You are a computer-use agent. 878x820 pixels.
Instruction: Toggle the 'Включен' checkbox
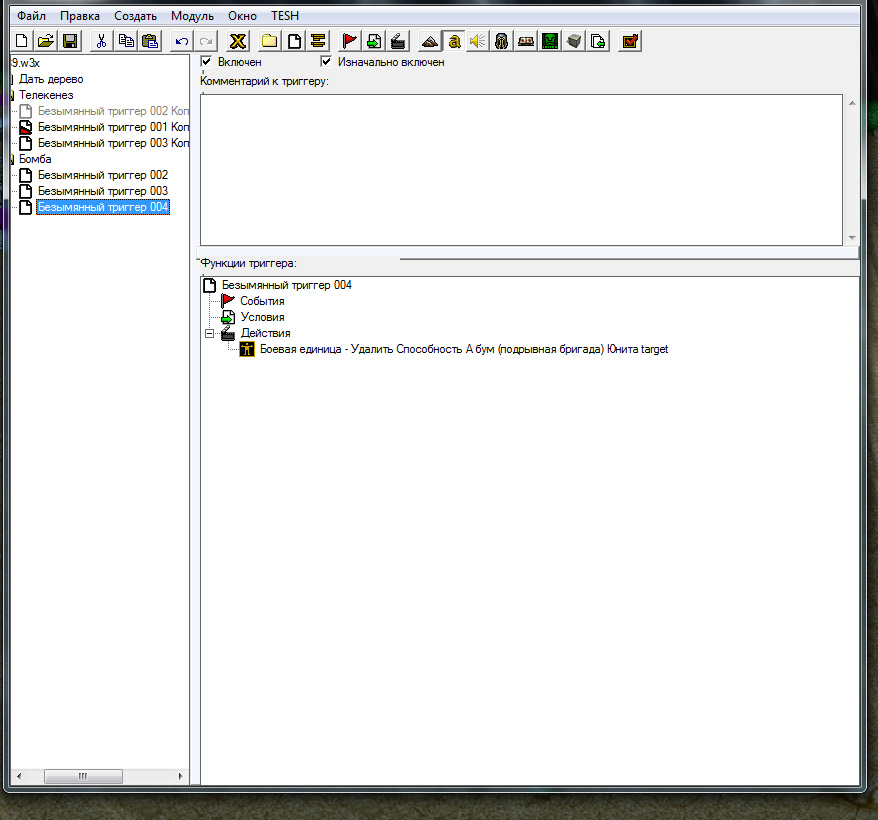pyautogui.click(x=206, y=61)
